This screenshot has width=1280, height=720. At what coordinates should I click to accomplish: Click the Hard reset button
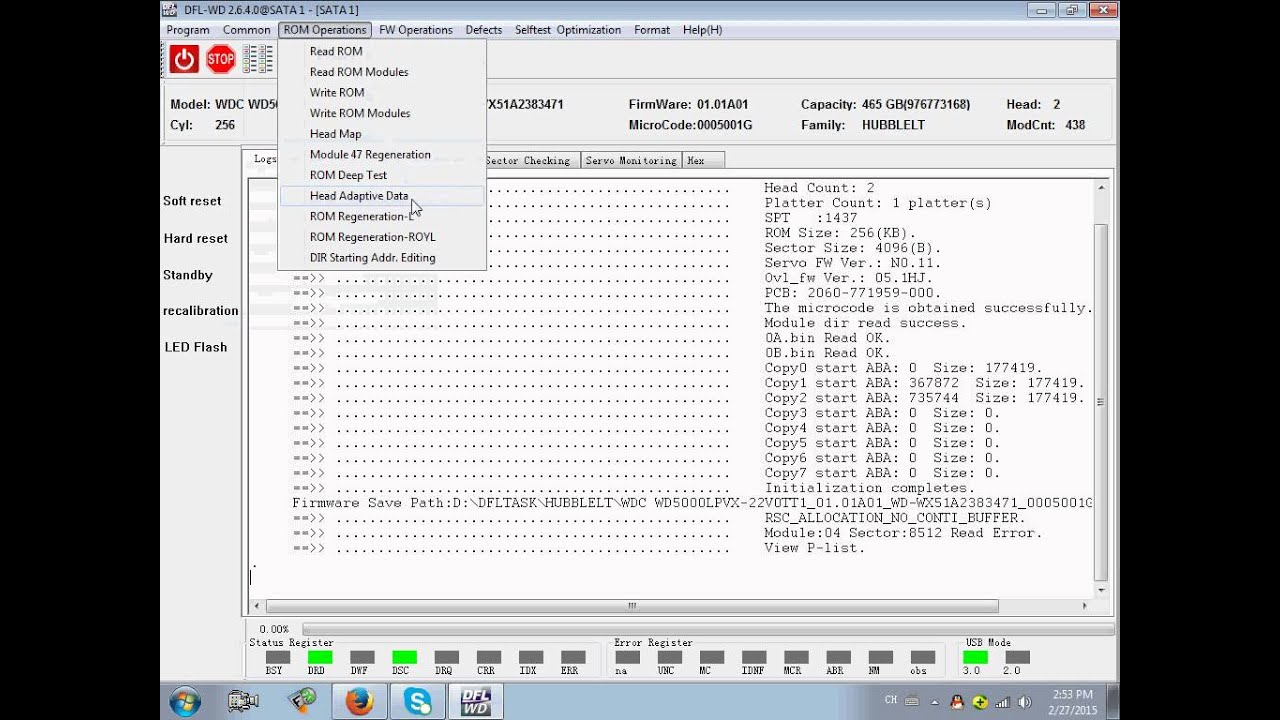click(196, 239)
